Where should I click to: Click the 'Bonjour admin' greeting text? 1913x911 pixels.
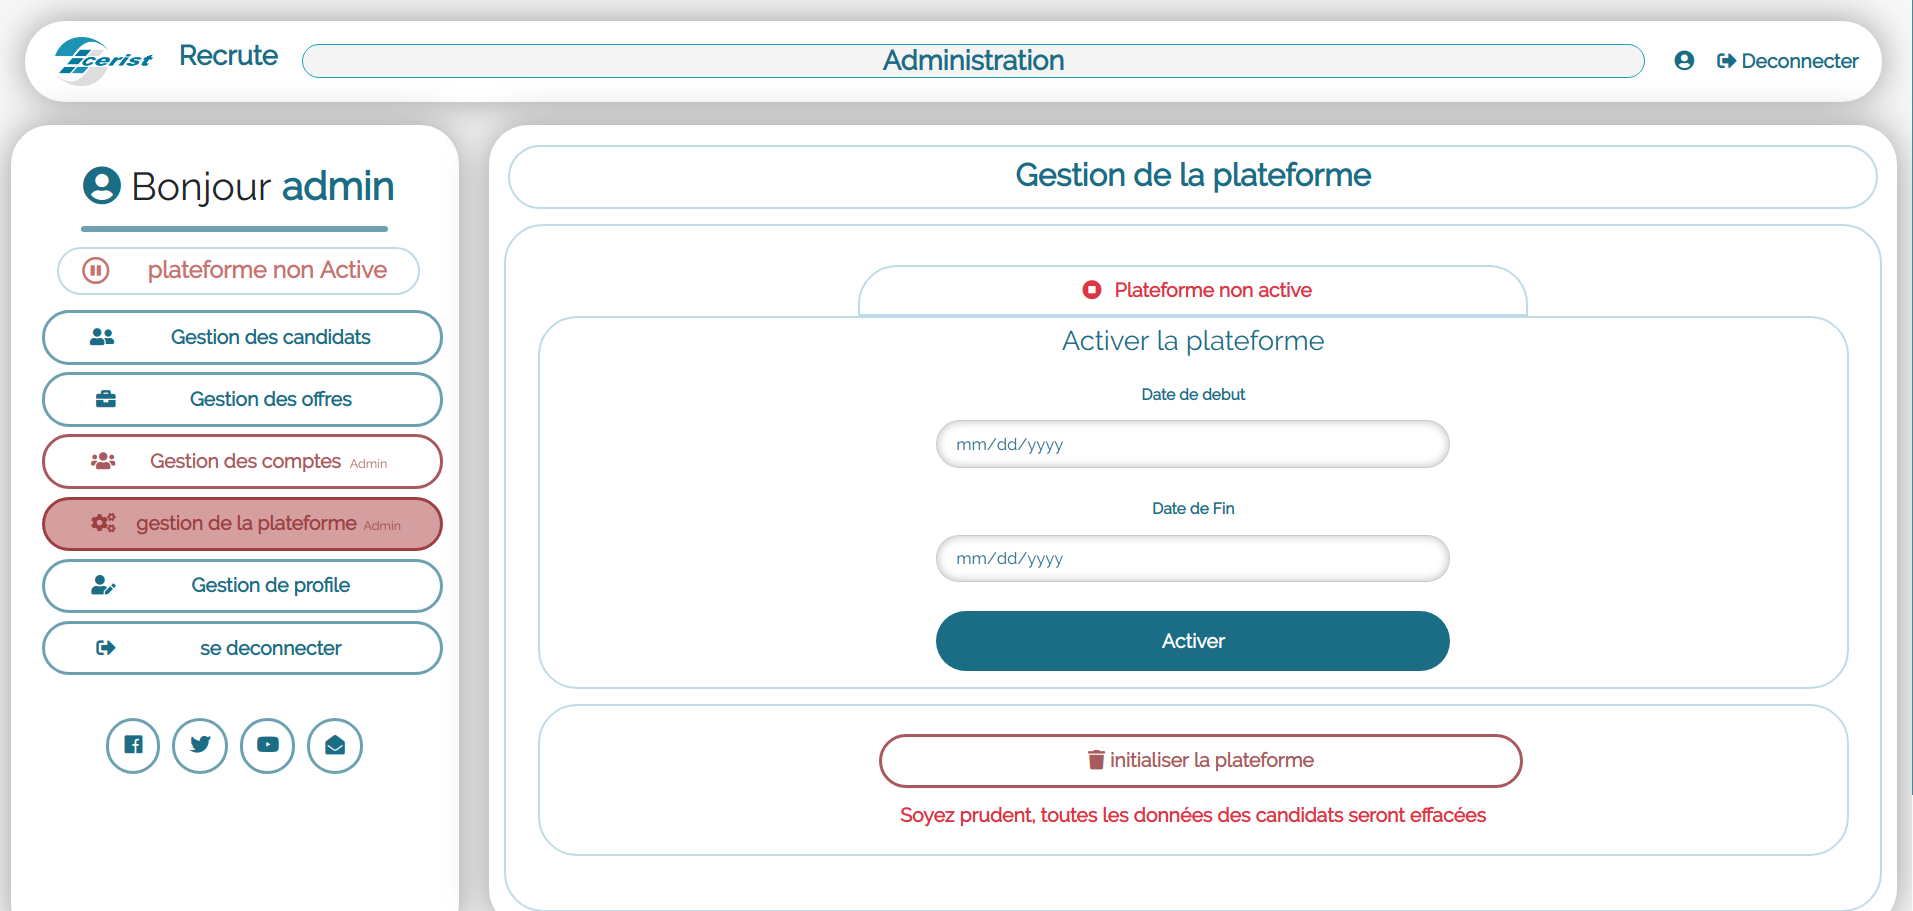(x=263, y=187)
